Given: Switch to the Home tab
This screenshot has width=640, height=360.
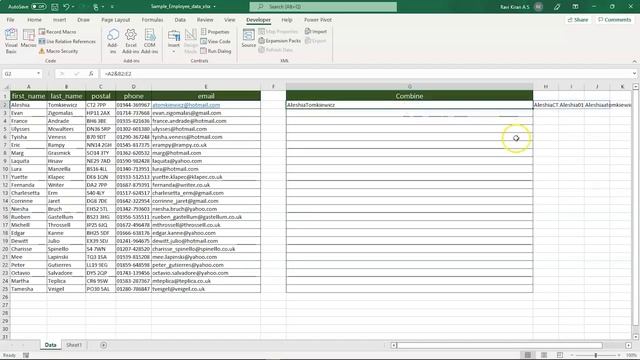Looking at the screenshot, I should [34, 20].
